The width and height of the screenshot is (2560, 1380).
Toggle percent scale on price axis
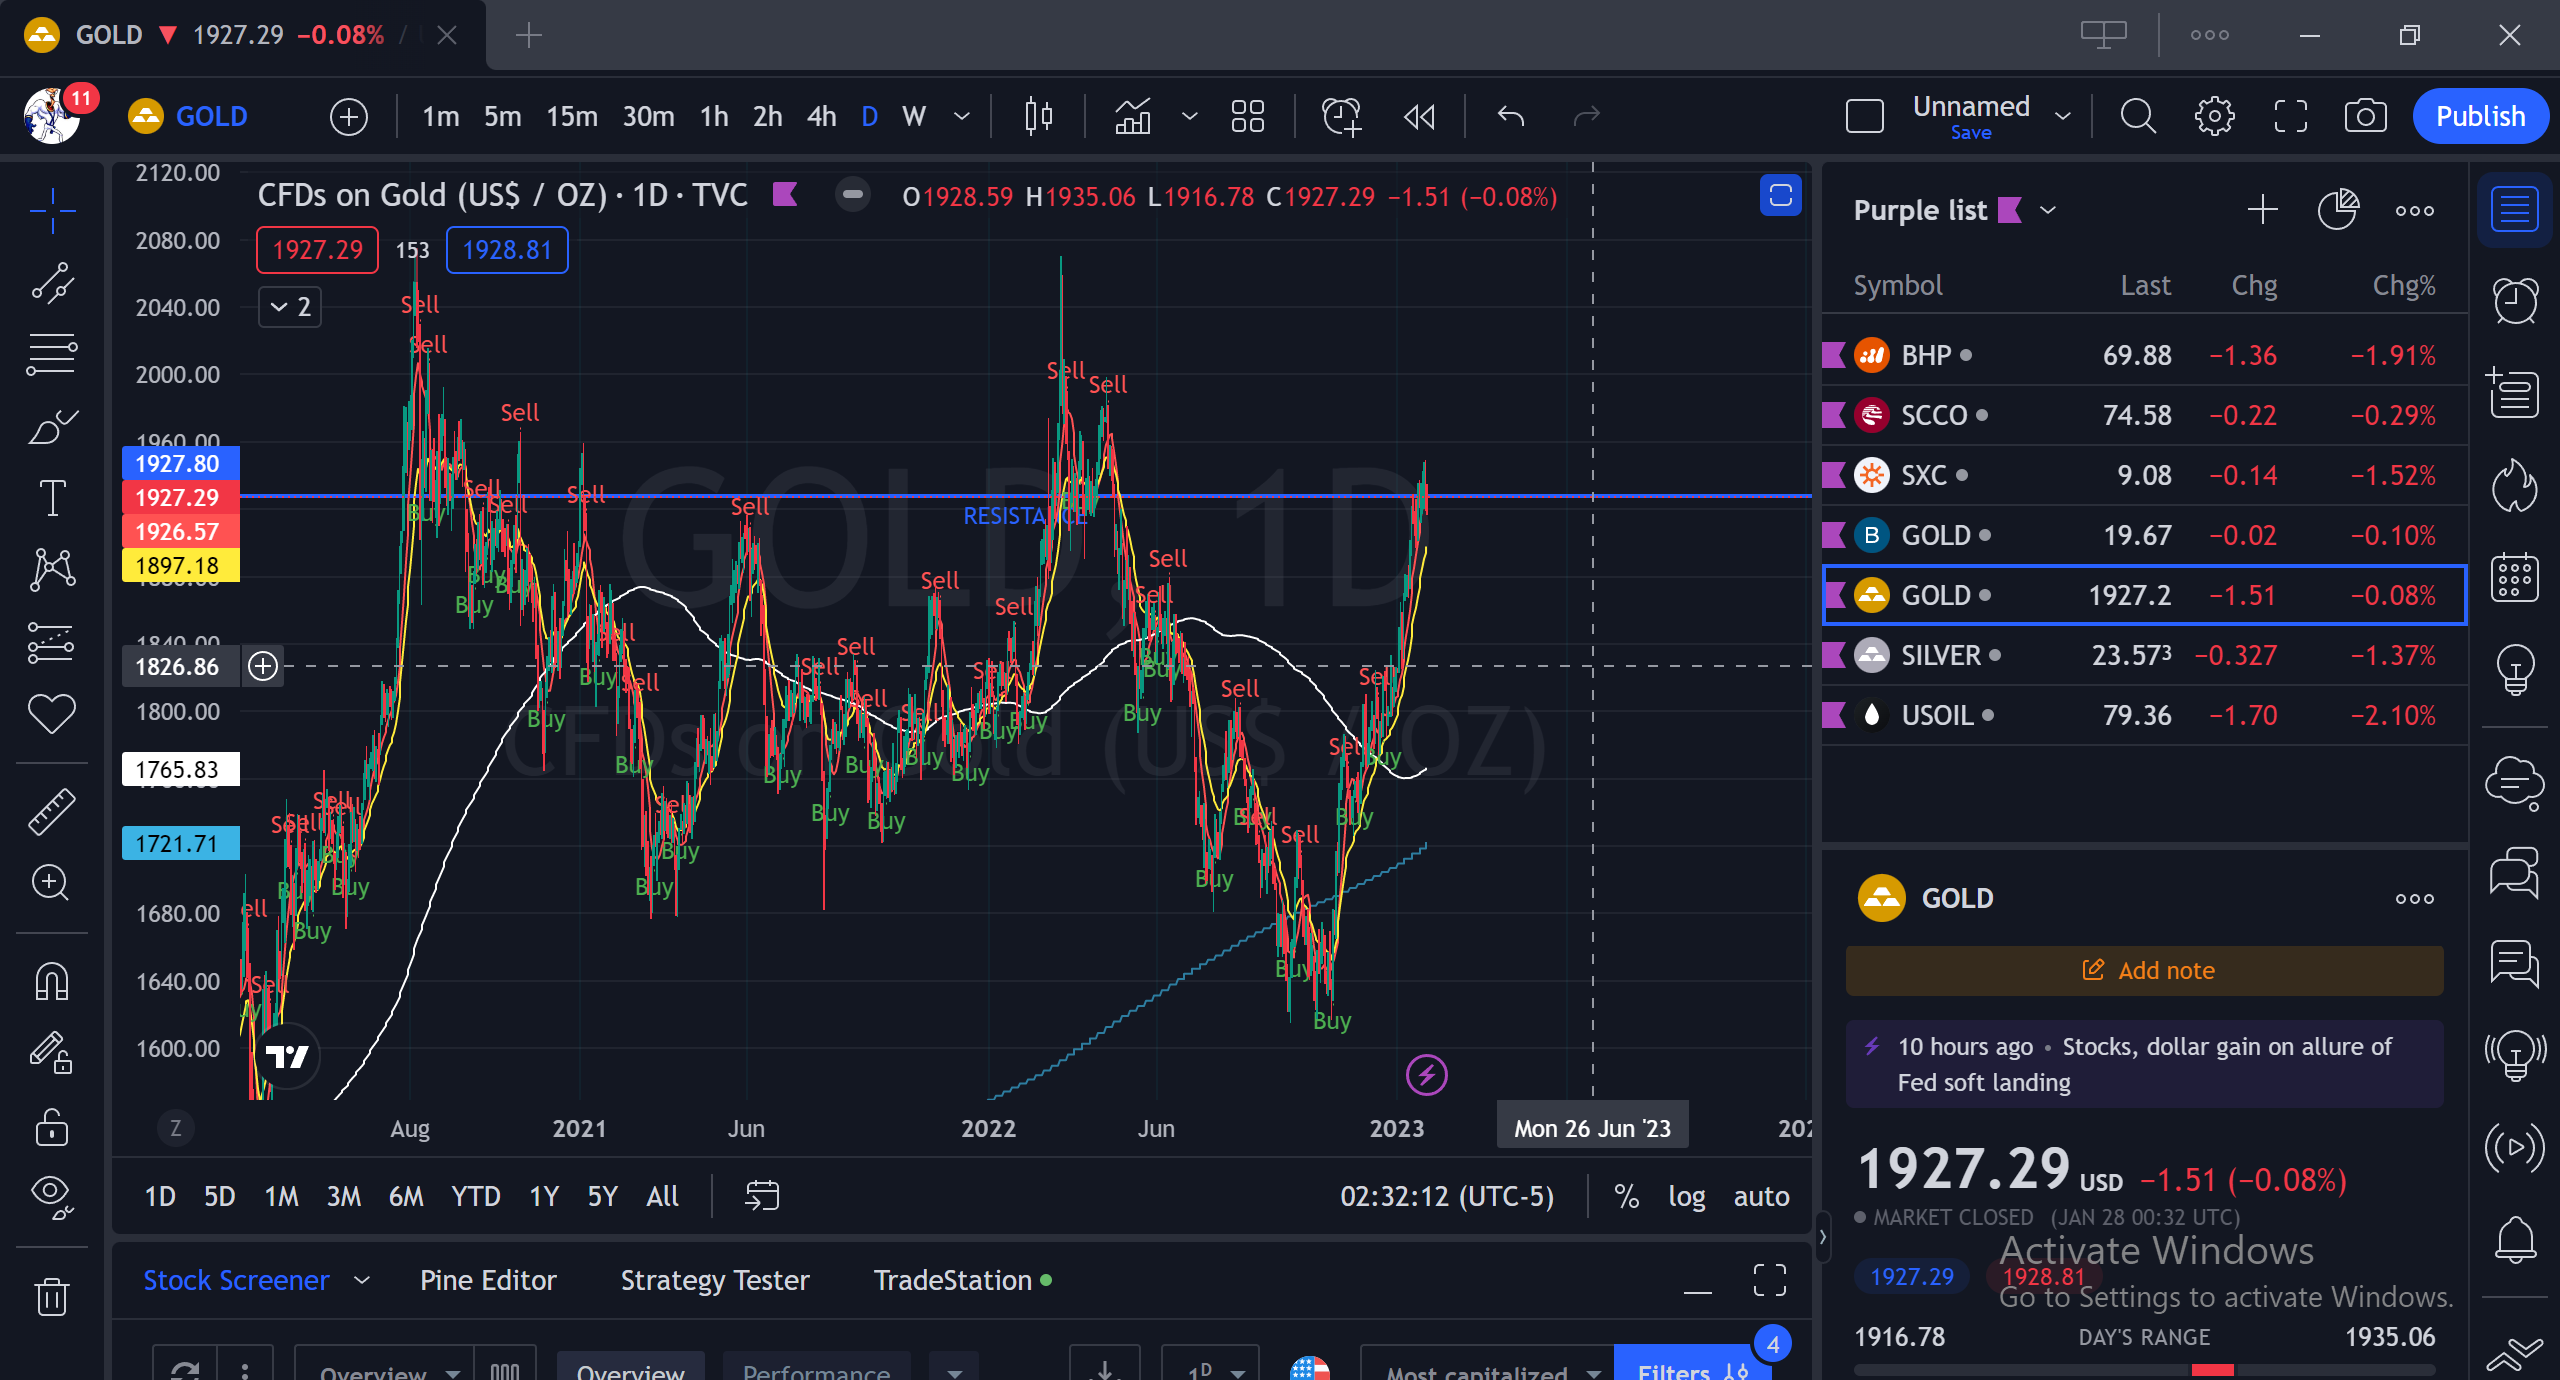tap(1626, 1196)
